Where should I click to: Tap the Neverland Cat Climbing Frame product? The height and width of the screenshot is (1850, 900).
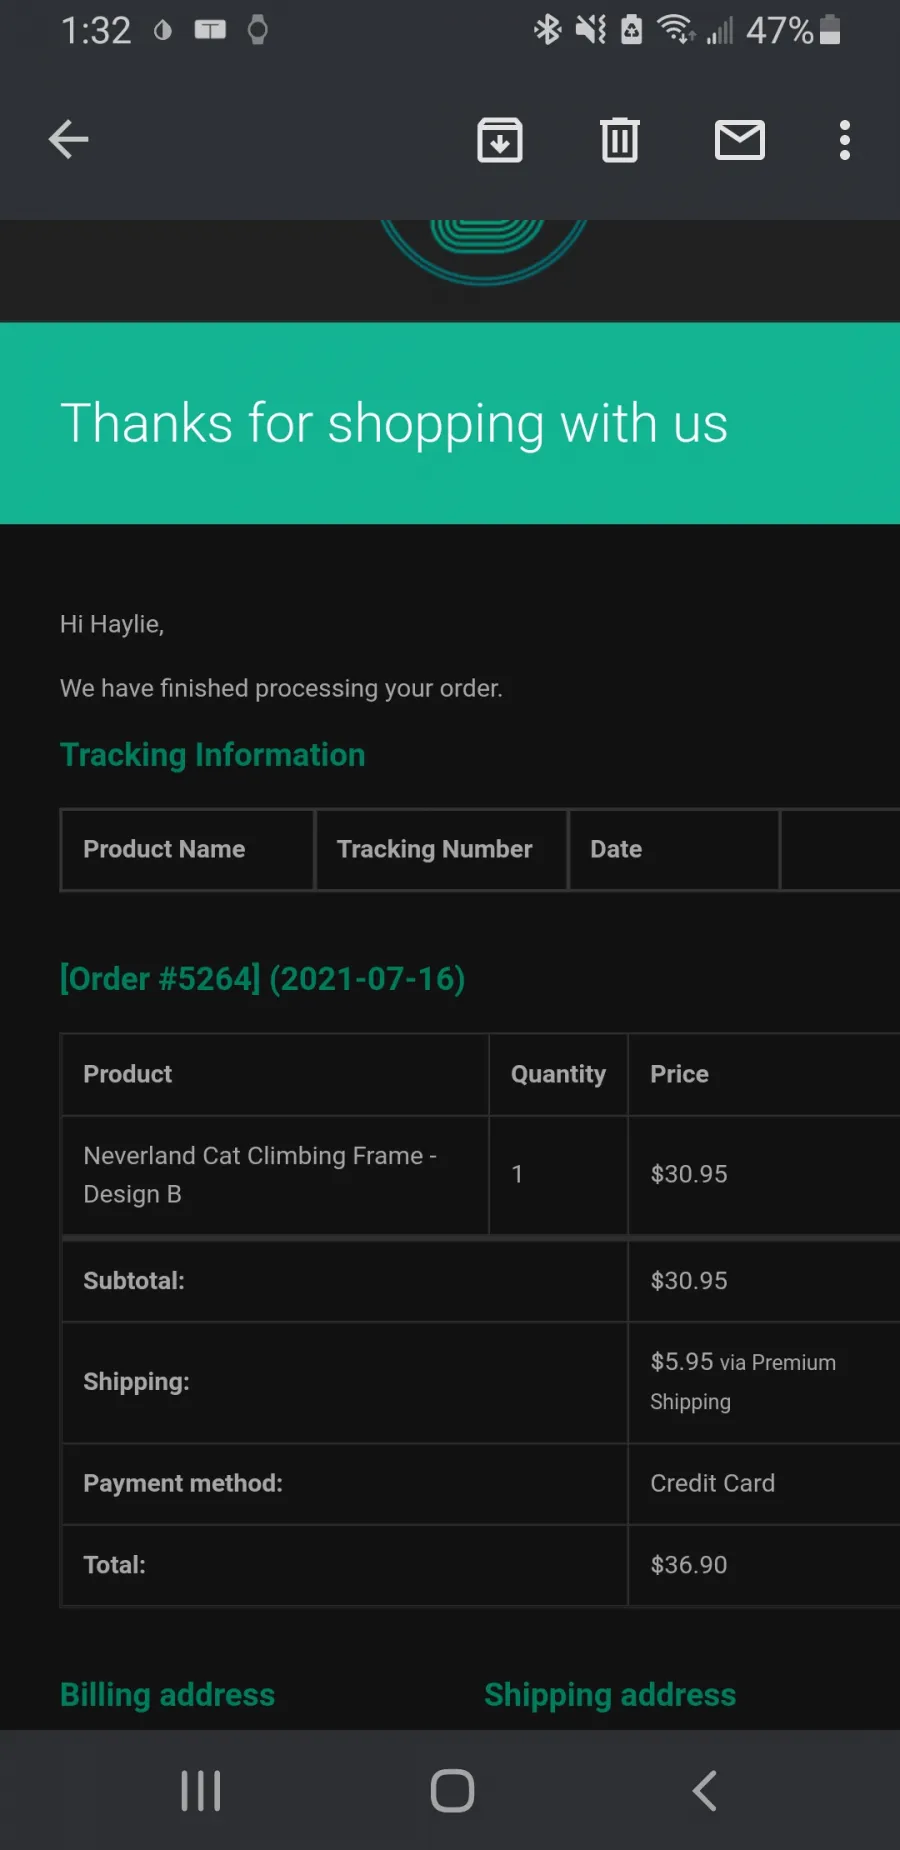pyautogui.click(x=260, y=1174)
